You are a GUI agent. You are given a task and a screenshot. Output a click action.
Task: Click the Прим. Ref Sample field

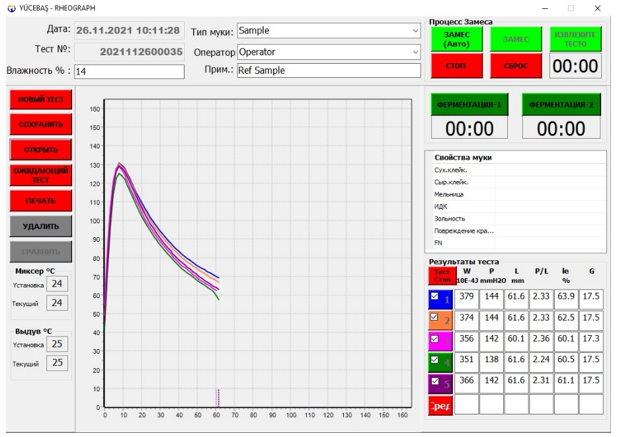click(329, 71)
